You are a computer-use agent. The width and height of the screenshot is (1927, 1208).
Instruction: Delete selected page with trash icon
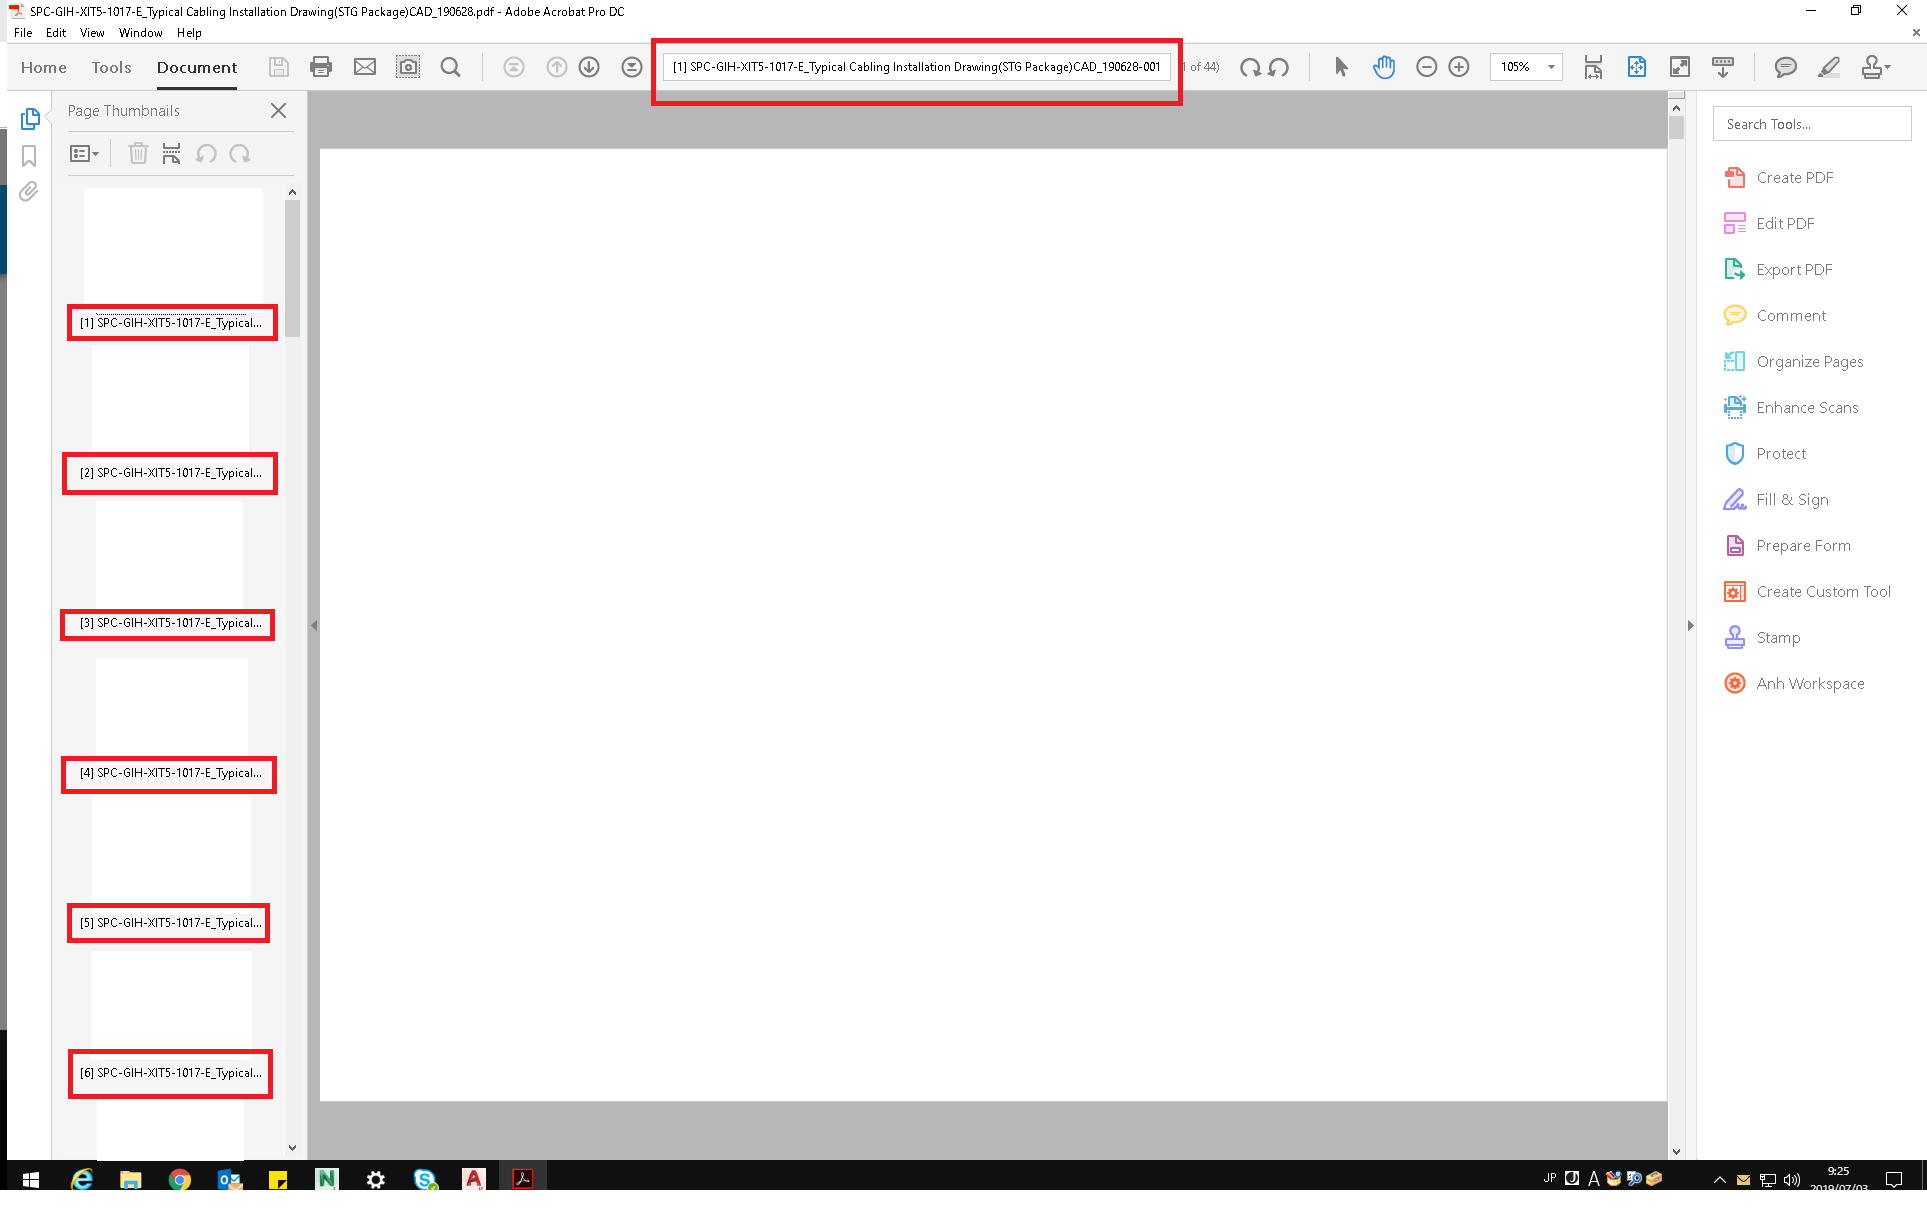(138, 153)
